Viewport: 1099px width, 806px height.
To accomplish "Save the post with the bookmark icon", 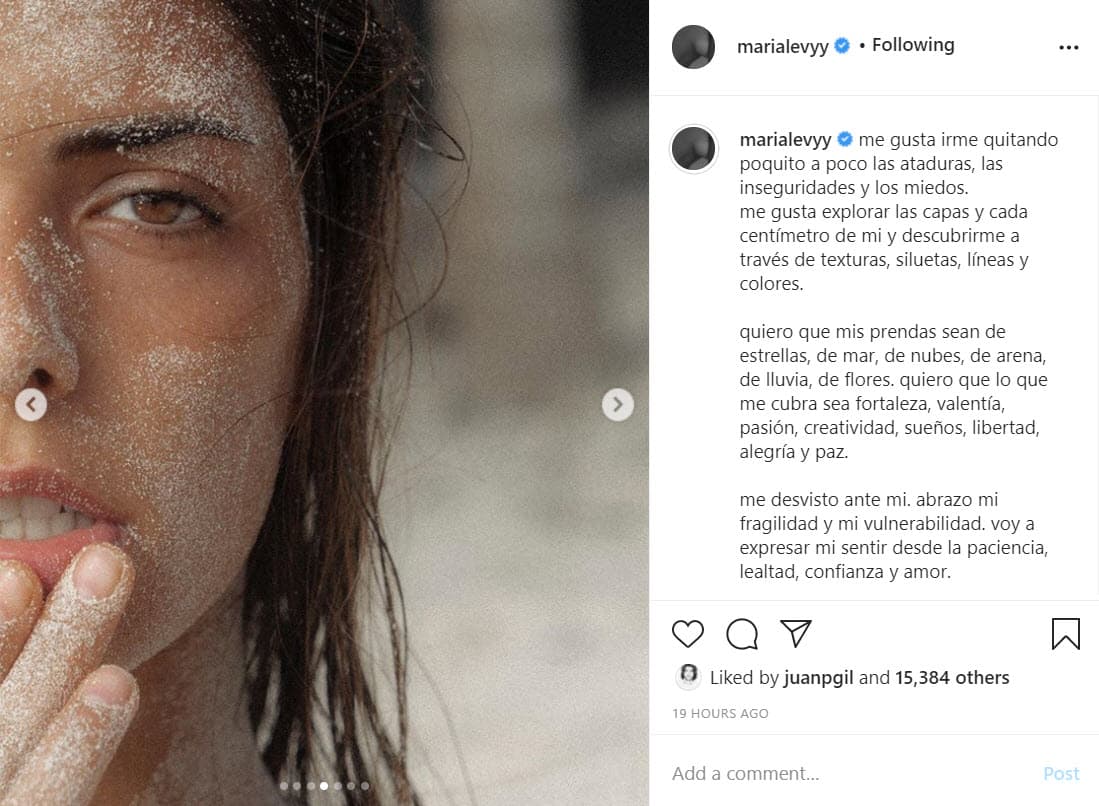I will pos(1066,633).
